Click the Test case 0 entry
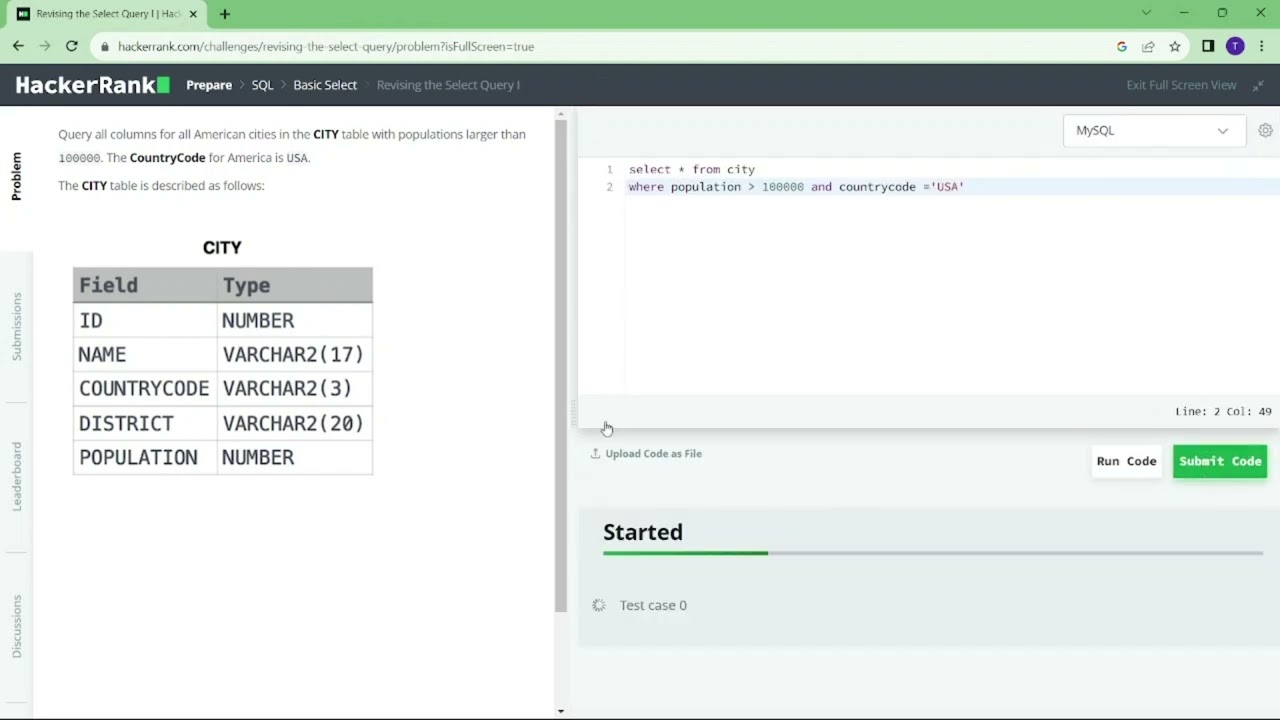1280x720 pixels. pos(653,605)
